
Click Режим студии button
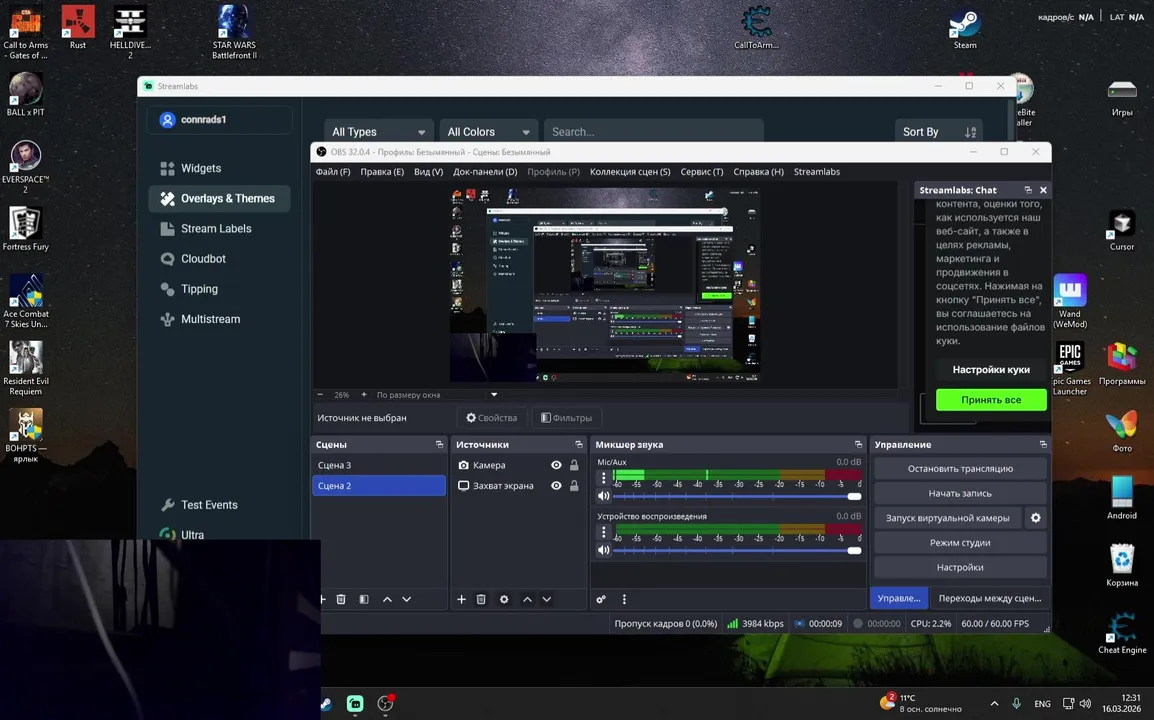[960, 543]
